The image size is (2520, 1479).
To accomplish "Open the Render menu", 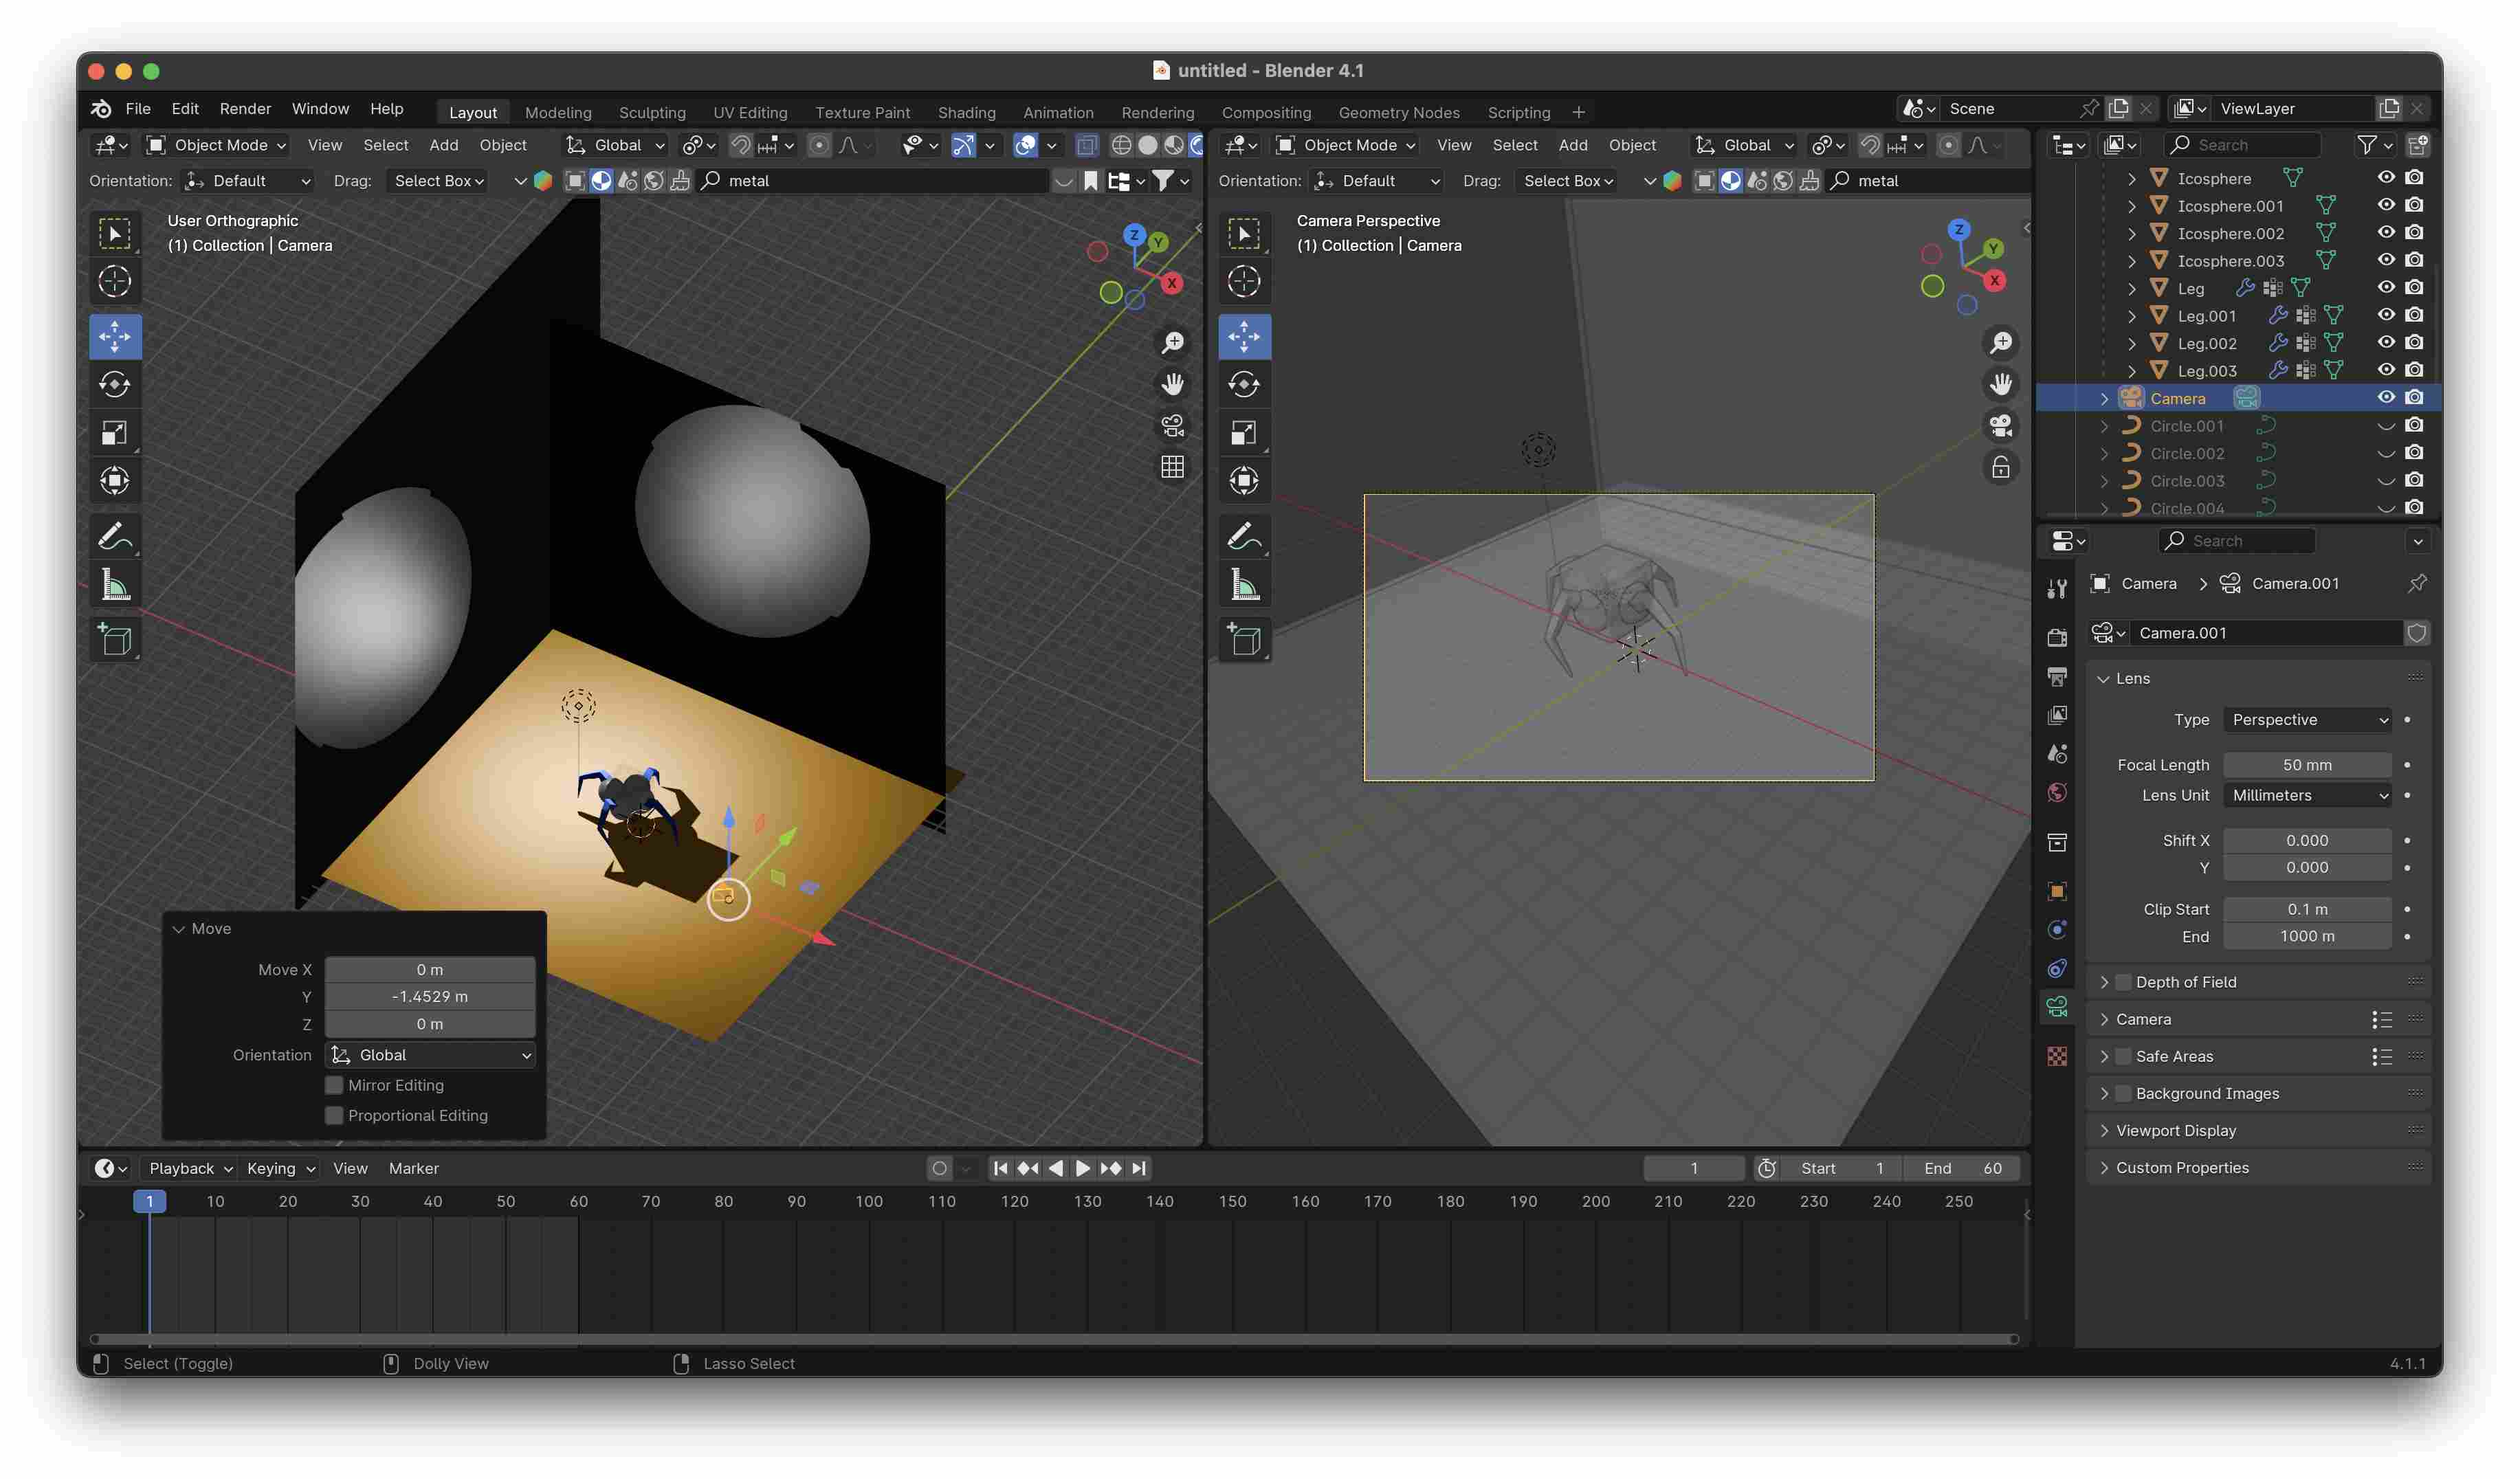I will point(245,108).
